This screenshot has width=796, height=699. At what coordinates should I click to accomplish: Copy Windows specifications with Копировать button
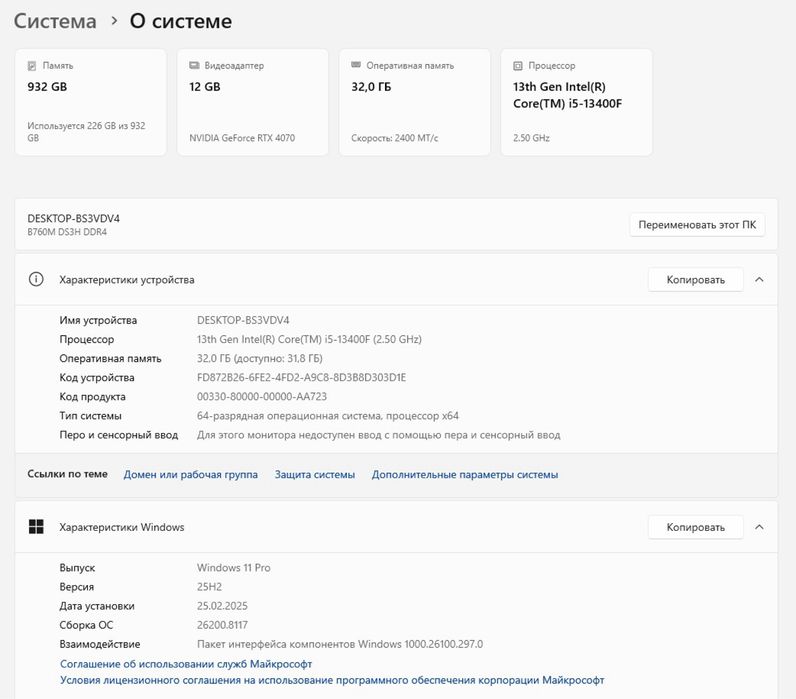[695, 527]
